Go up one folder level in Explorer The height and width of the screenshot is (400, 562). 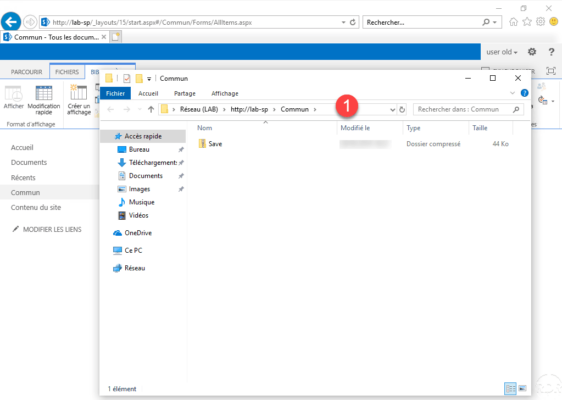pos(151,109)
